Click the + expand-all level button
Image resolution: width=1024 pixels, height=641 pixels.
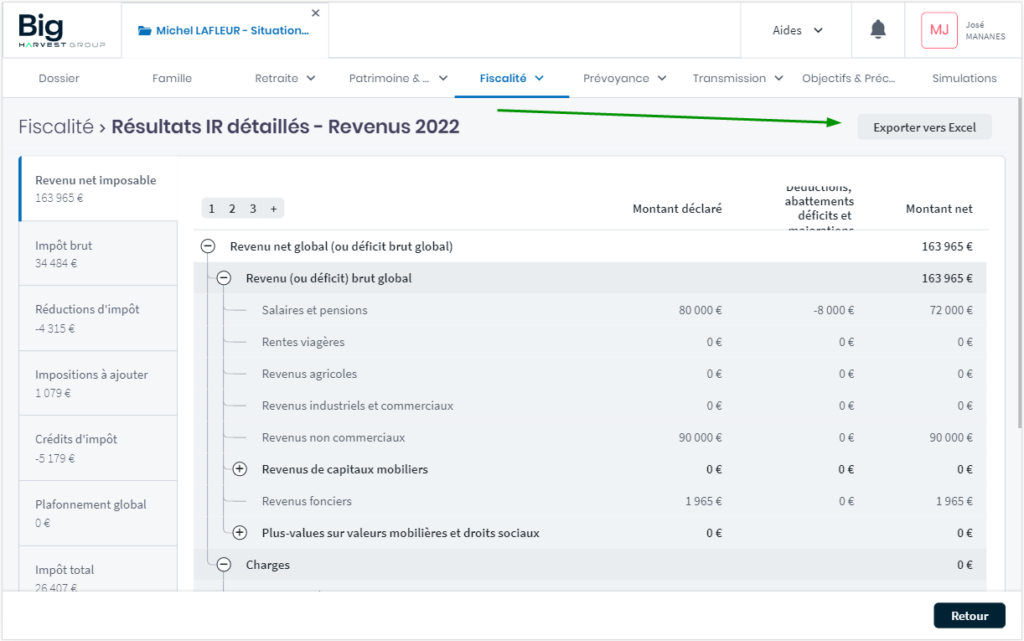pos(273,209)
